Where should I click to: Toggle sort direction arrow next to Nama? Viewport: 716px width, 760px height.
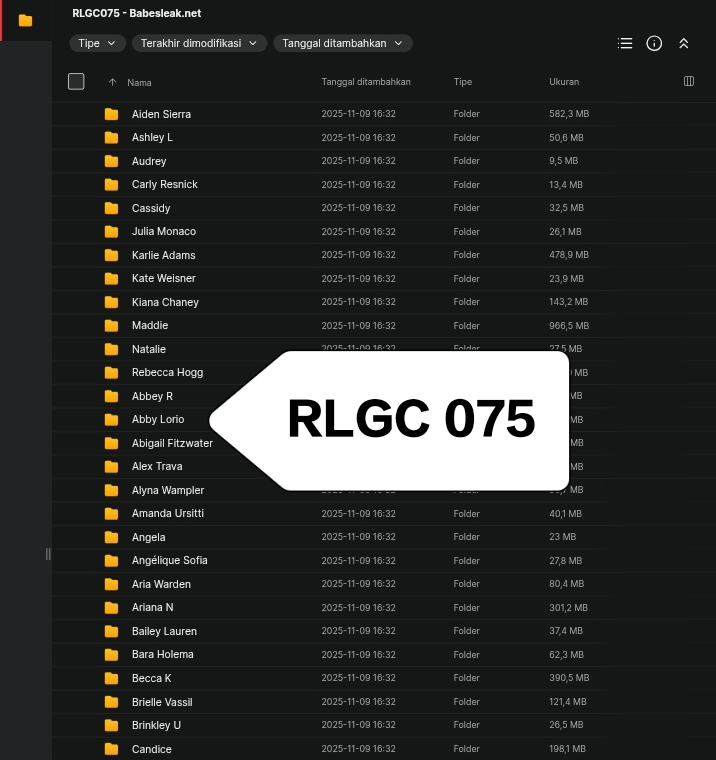[x=112, y=82]
